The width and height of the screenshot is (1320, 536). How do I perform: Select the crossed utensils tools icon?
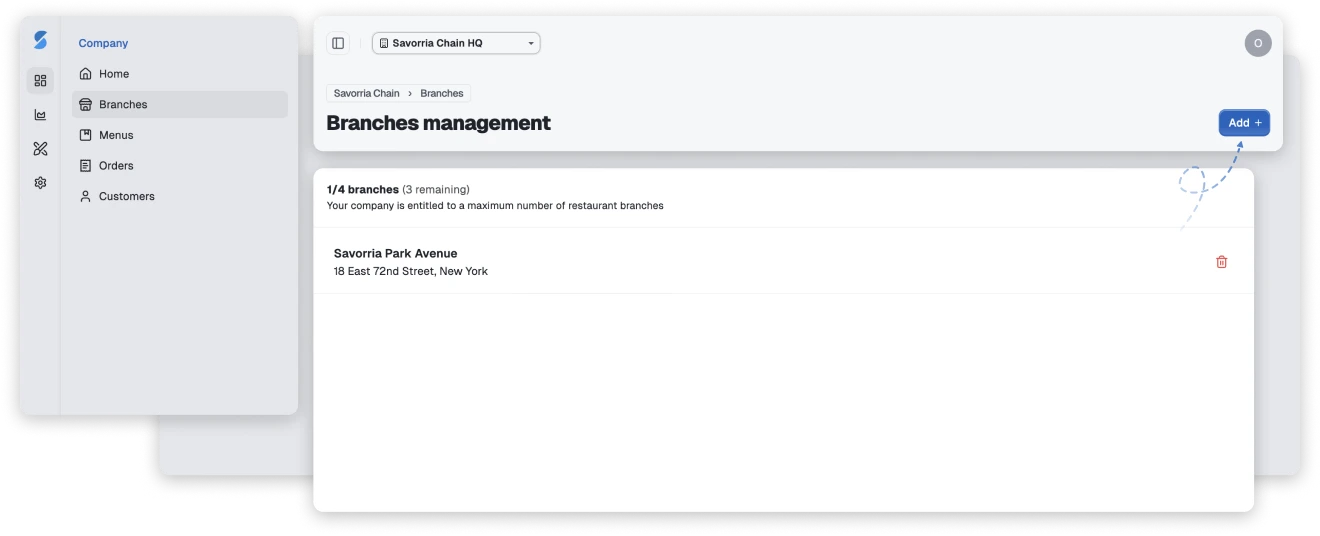pos(40,149)
